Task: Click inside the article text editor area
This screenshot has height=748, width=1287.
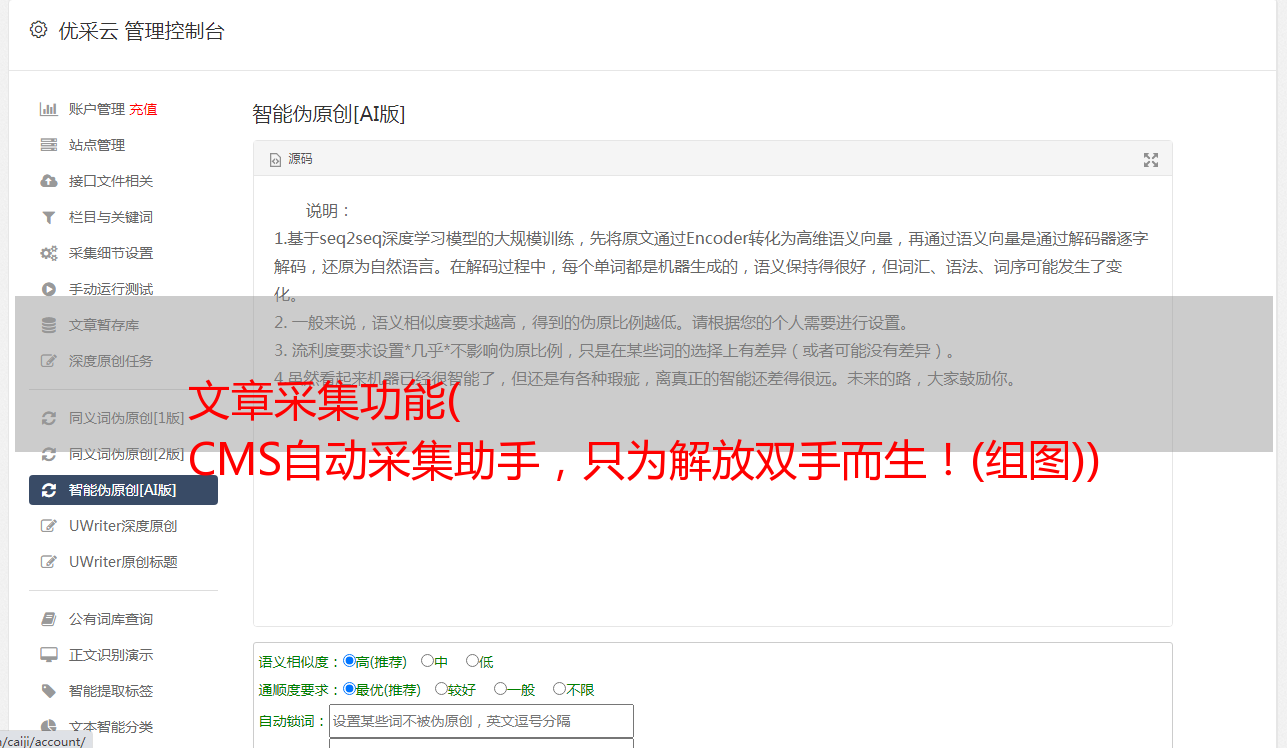Action: [712, 401]
